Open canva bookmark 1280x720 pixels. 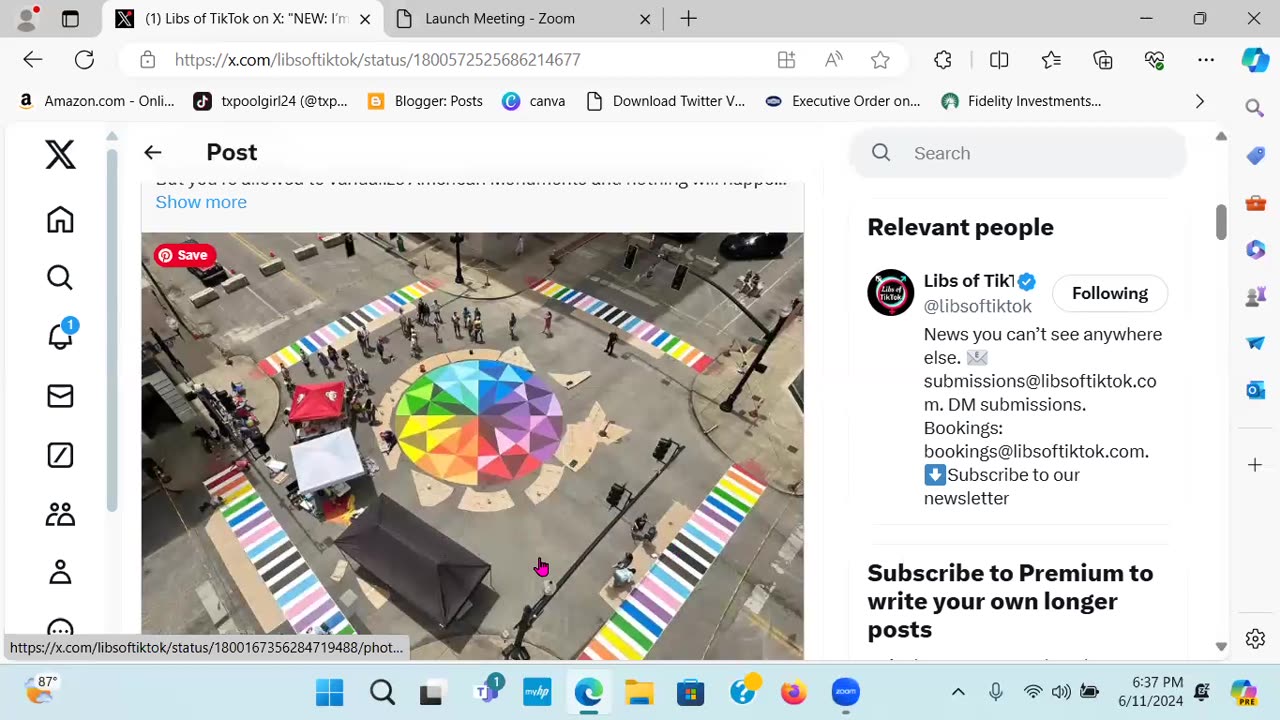click(x=534, y=101)
